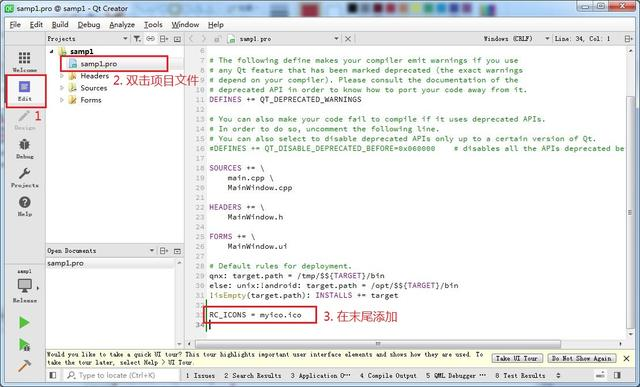
Task: Split the Projects panel
Action: 164,39
